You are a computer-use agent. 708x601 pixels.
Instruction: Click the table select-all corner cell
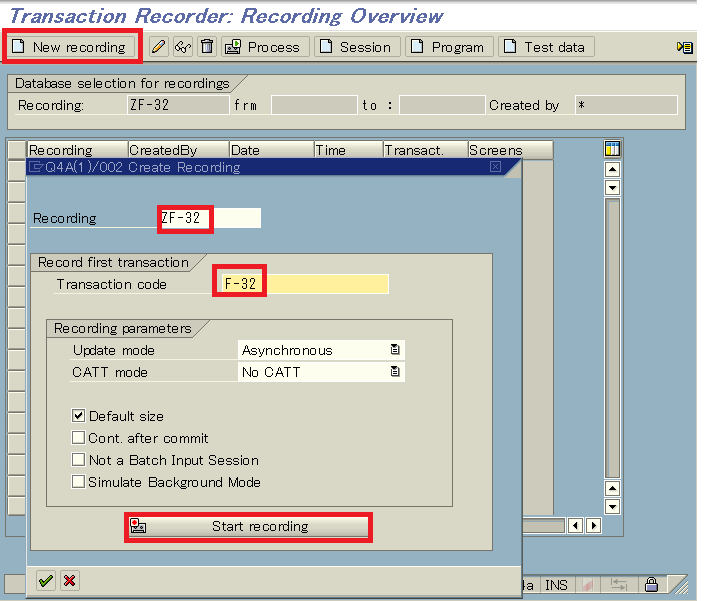click(17, 150)
